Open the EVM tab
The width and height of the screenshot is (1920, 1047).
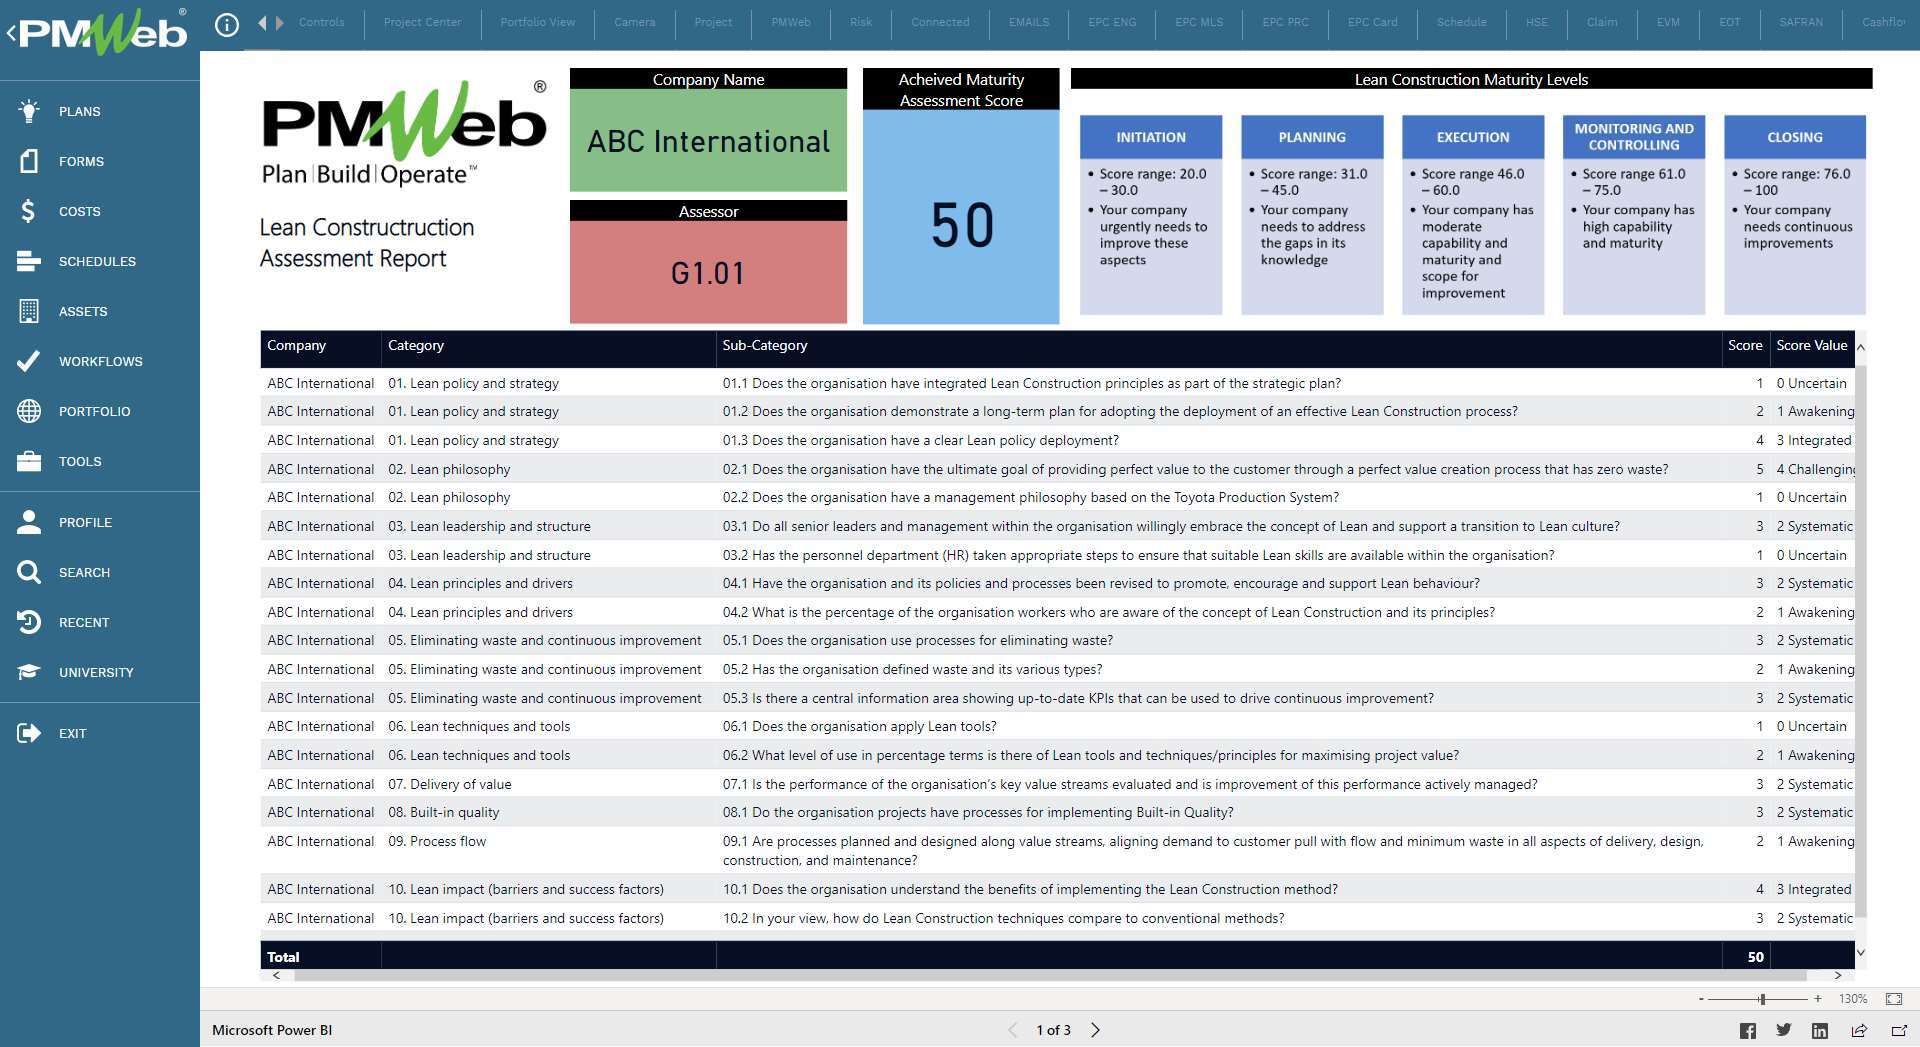click(1668, 22)
